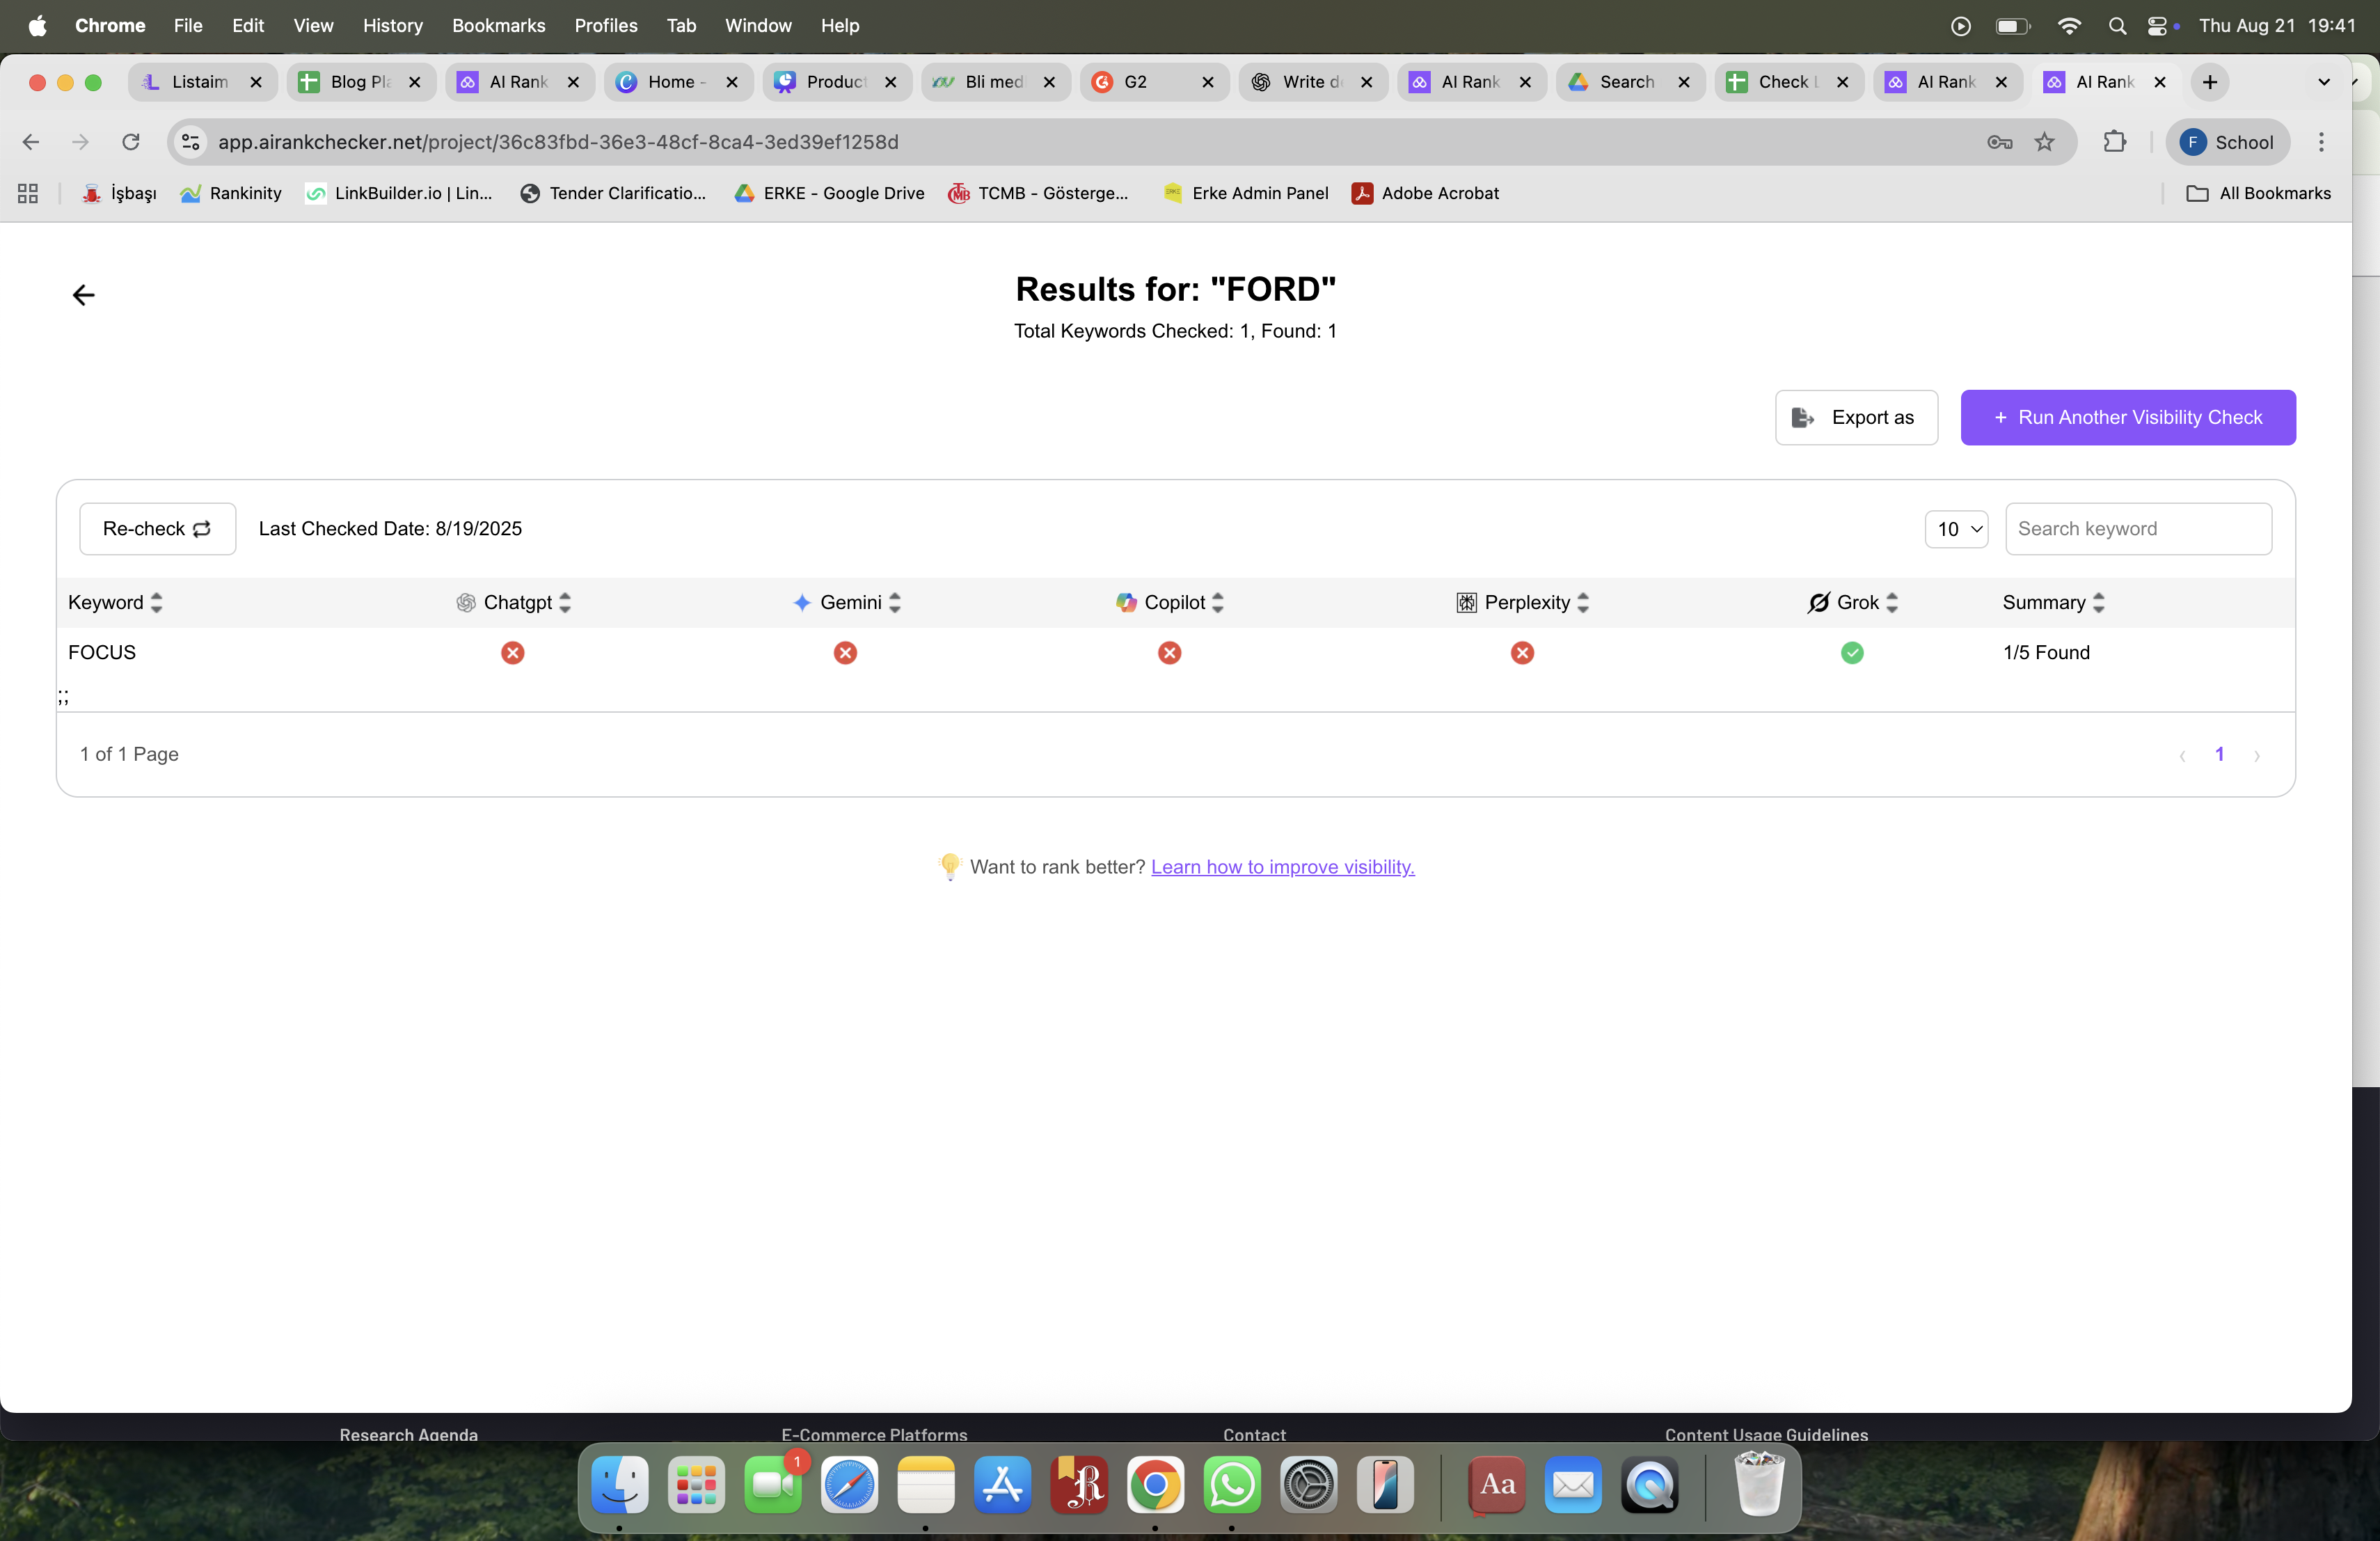Open the Export as menu
The image size is (2380, 1541).
pos(1856,418)
